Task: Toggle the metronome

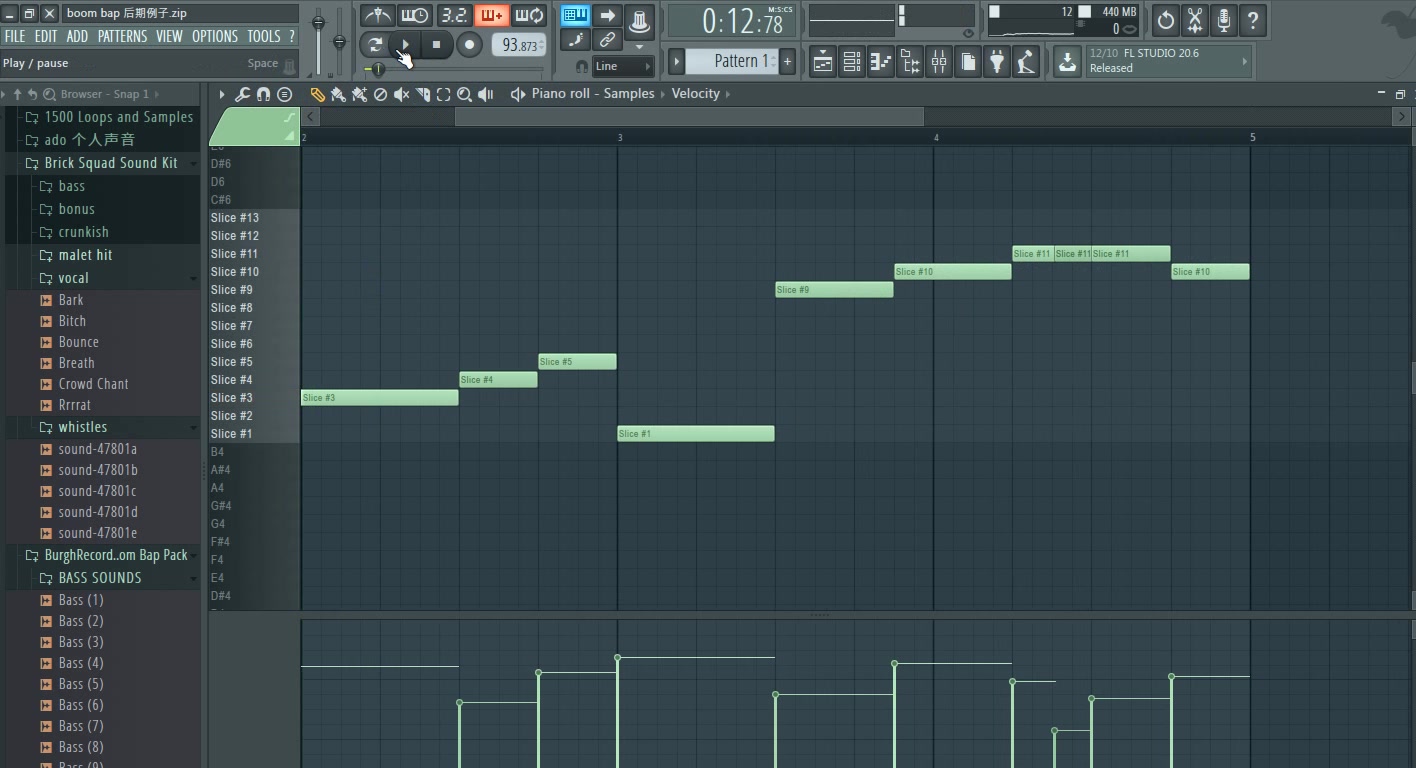Action: click(x=377, y=15)
